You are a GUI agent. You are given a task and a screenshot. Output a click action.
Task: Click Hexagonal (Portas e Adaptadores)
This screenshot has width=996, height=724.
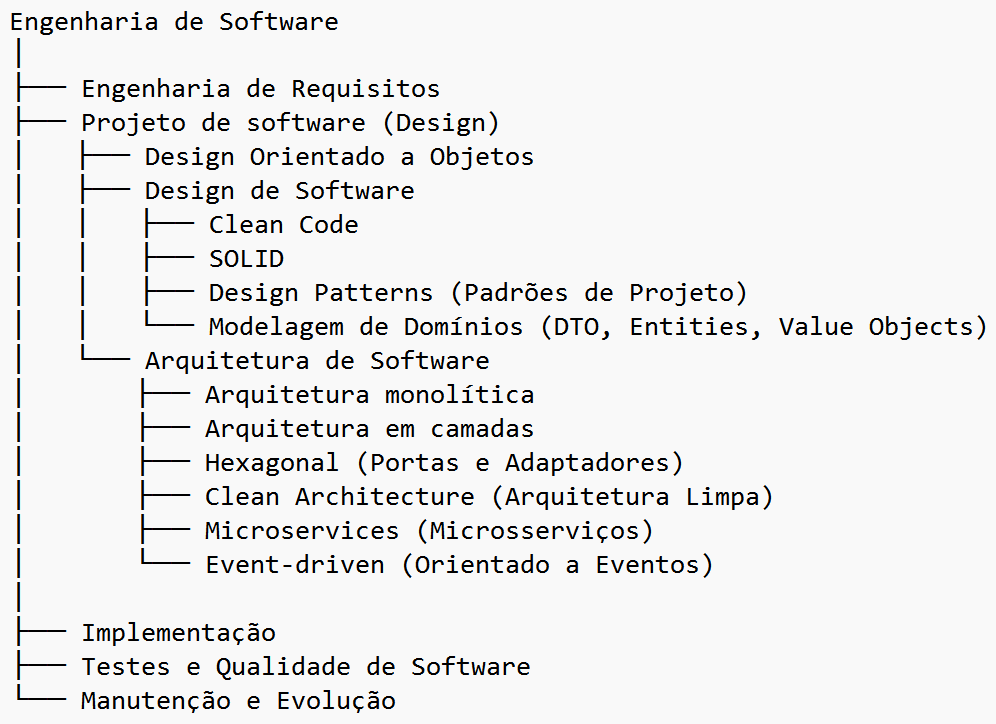tap(444, 463)
